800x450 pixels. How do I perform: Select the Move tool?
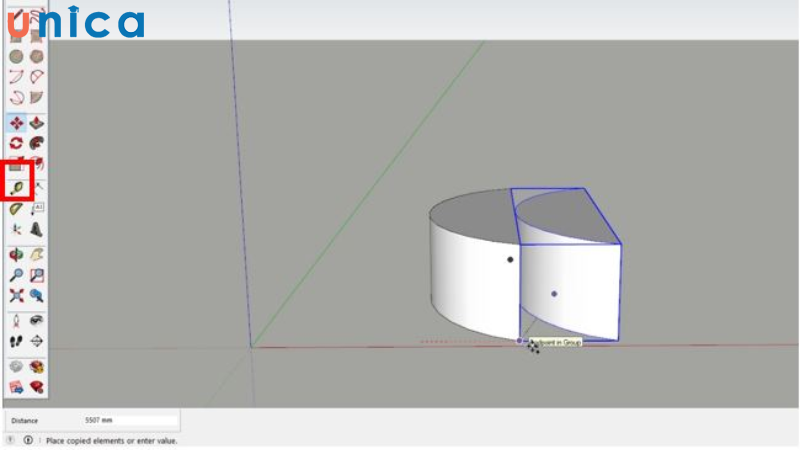coord(16,124)
